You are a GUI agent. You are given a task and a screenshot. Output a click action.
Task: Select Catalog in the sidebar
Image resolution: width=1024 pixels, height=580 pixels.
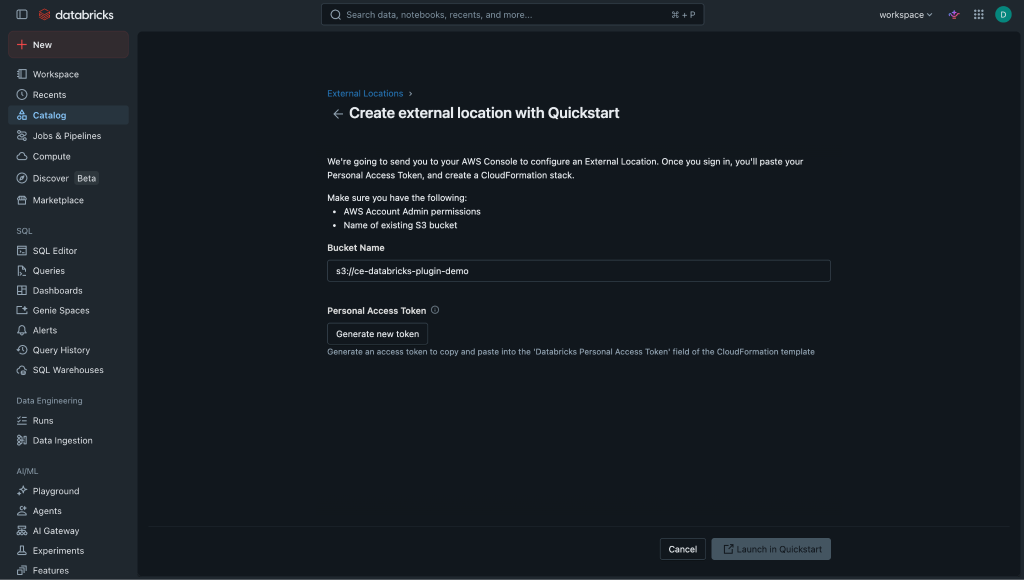[x=68, y=115]
